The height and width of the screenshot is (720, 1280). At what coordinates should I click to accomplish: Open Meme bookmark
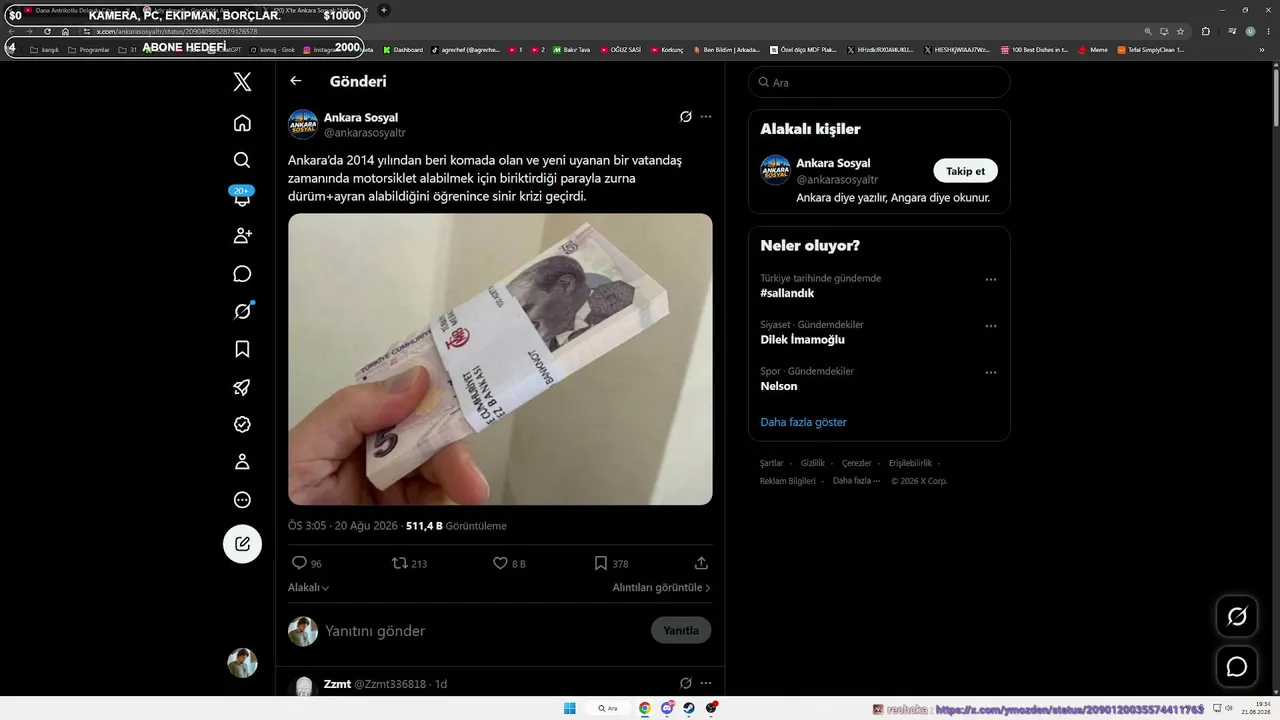(x=1093, y=49)
